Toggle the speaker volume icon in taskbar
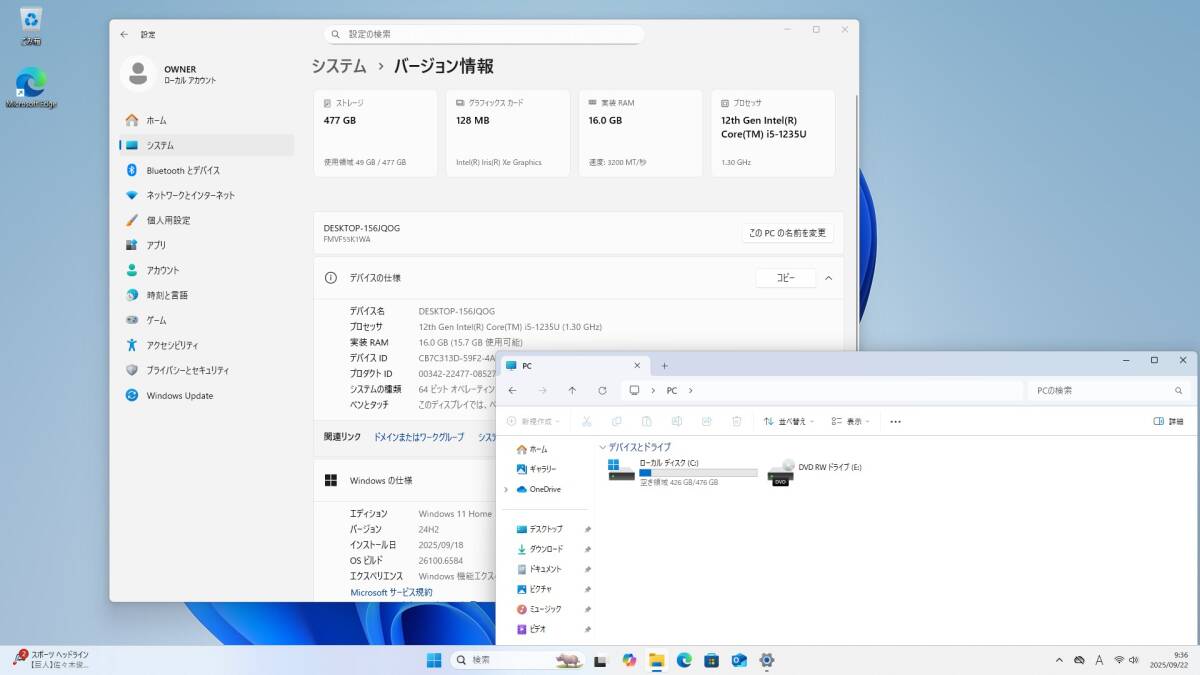Screen dimensions: 1200x675 1133,660
